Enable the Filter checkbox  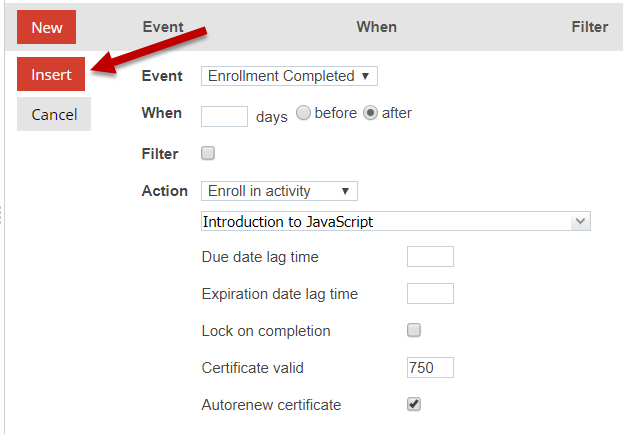208,154
